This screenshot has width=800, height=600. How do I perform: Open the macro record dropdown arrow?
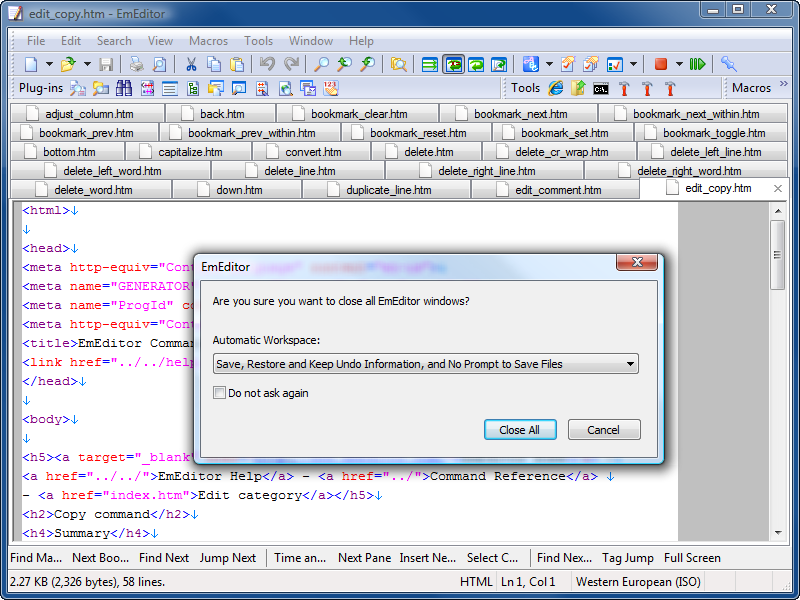pyautogui.click(x=679, y=64)
